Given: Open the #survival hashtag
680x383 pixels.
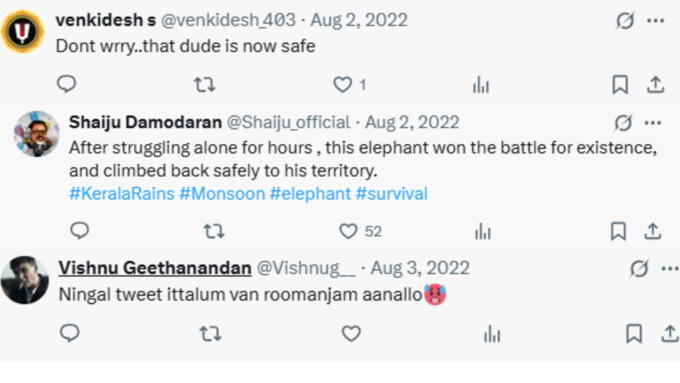Looking at the screenshot, I should (x=392, y=193).
